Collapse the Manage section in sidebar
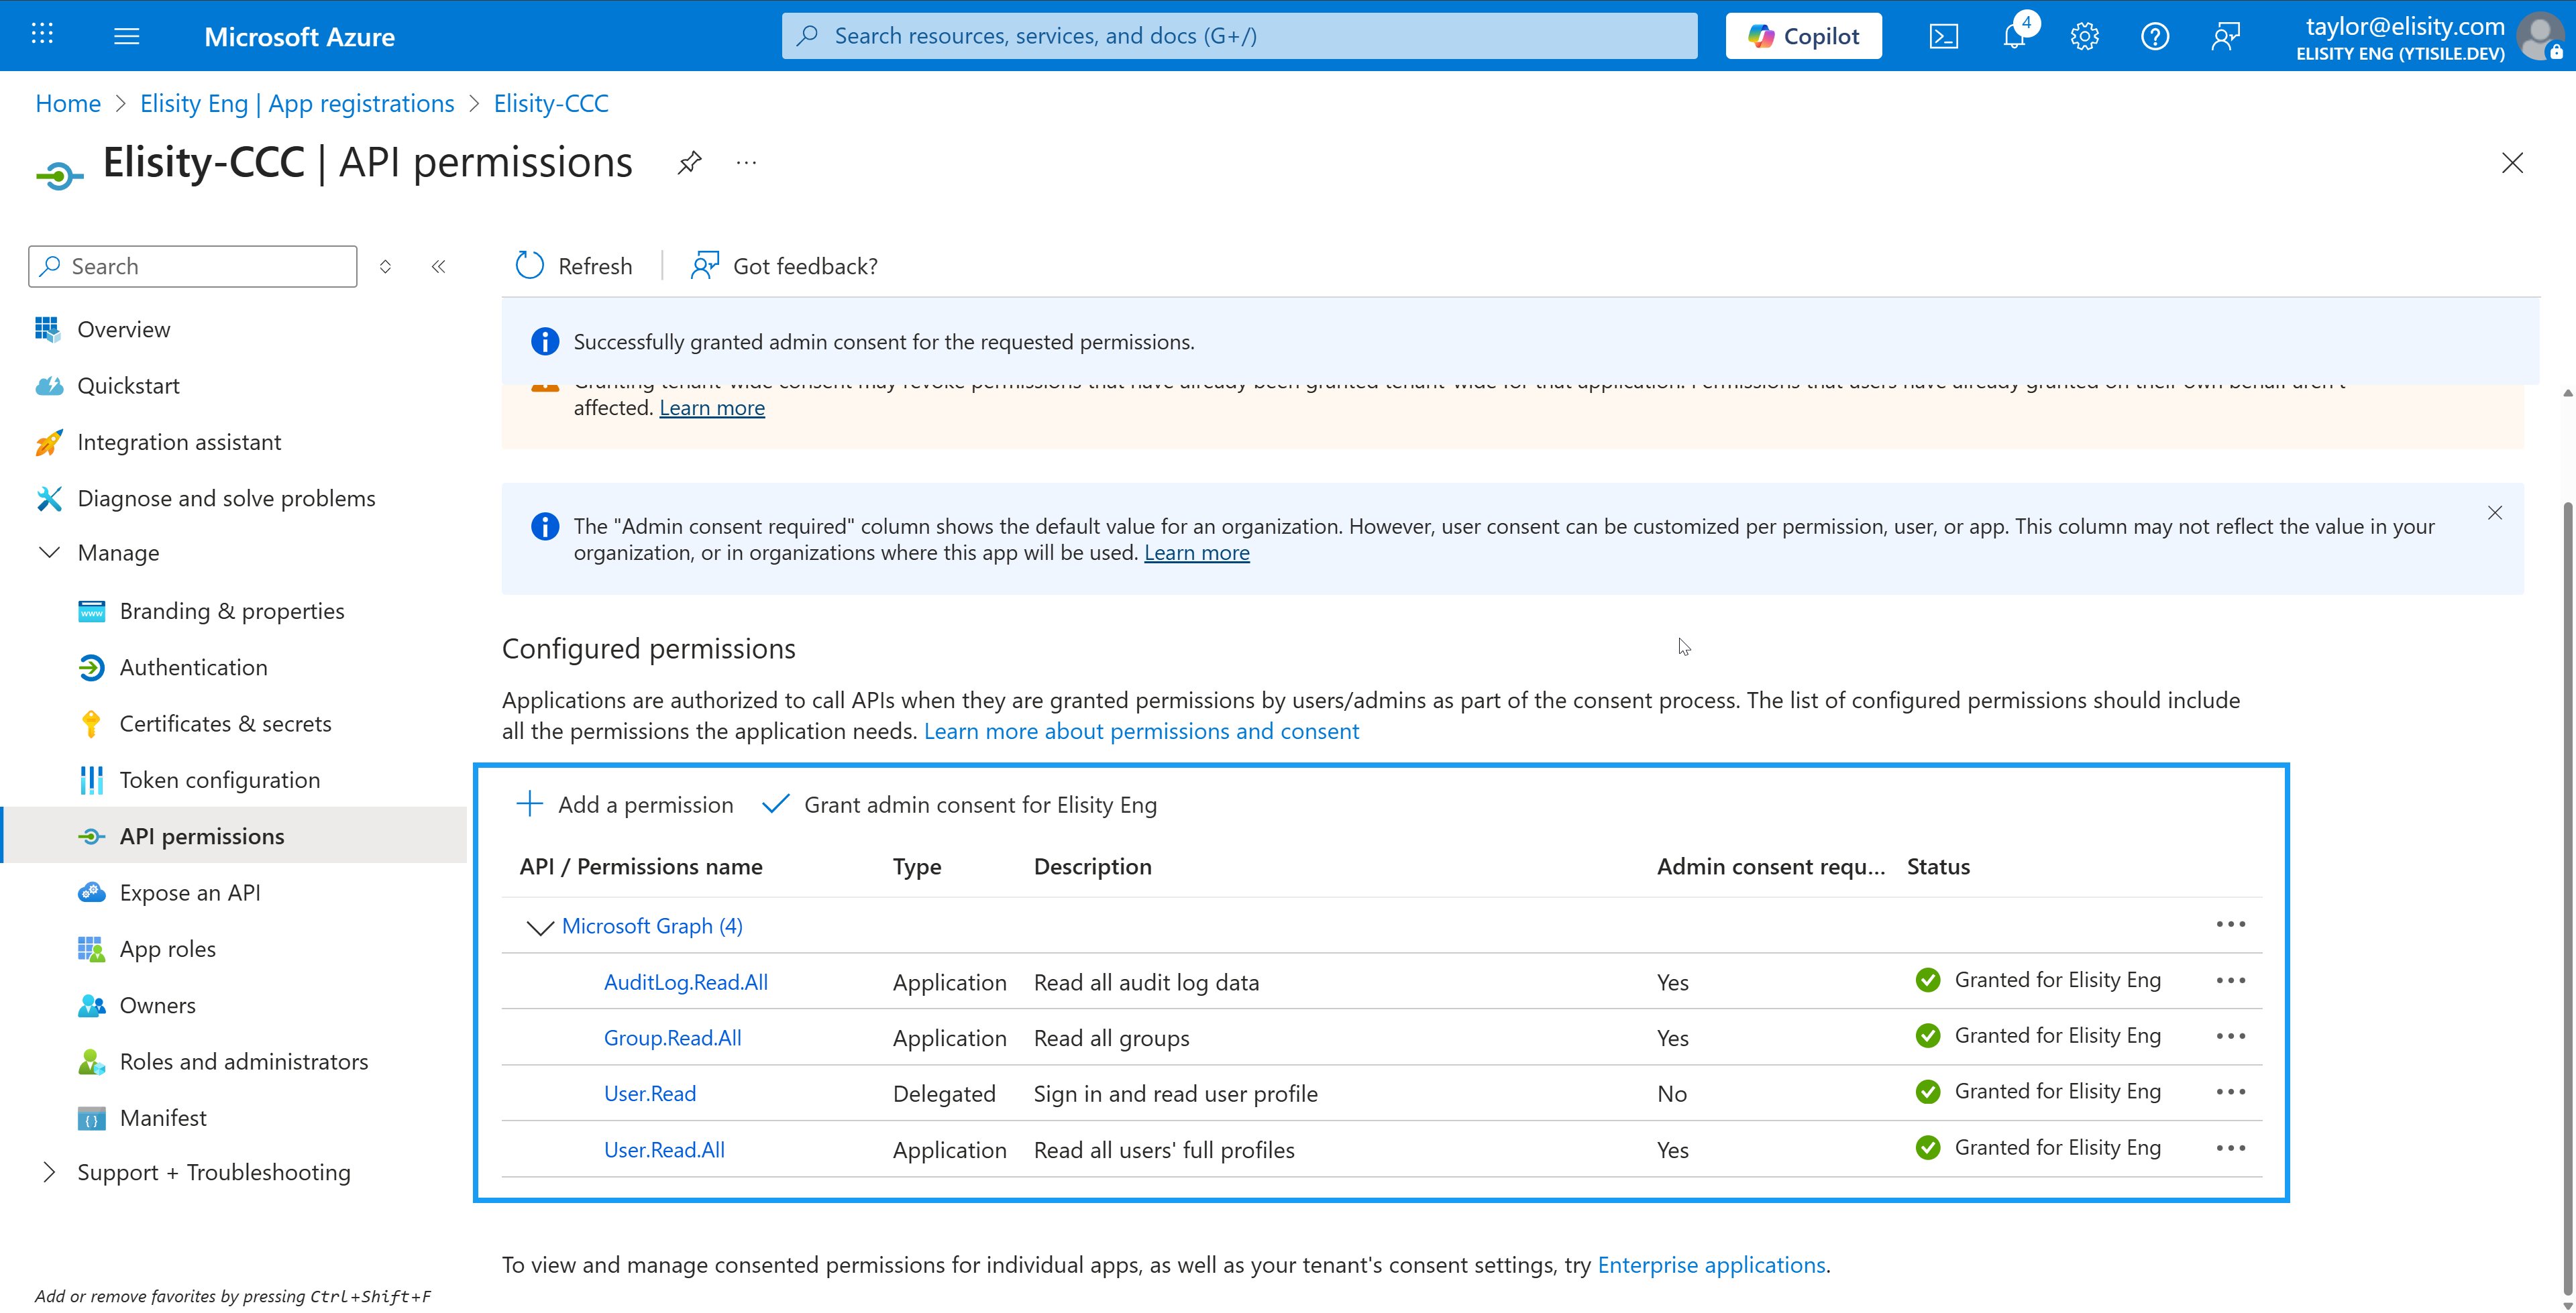2576x1313 pixels. (49, 553)
